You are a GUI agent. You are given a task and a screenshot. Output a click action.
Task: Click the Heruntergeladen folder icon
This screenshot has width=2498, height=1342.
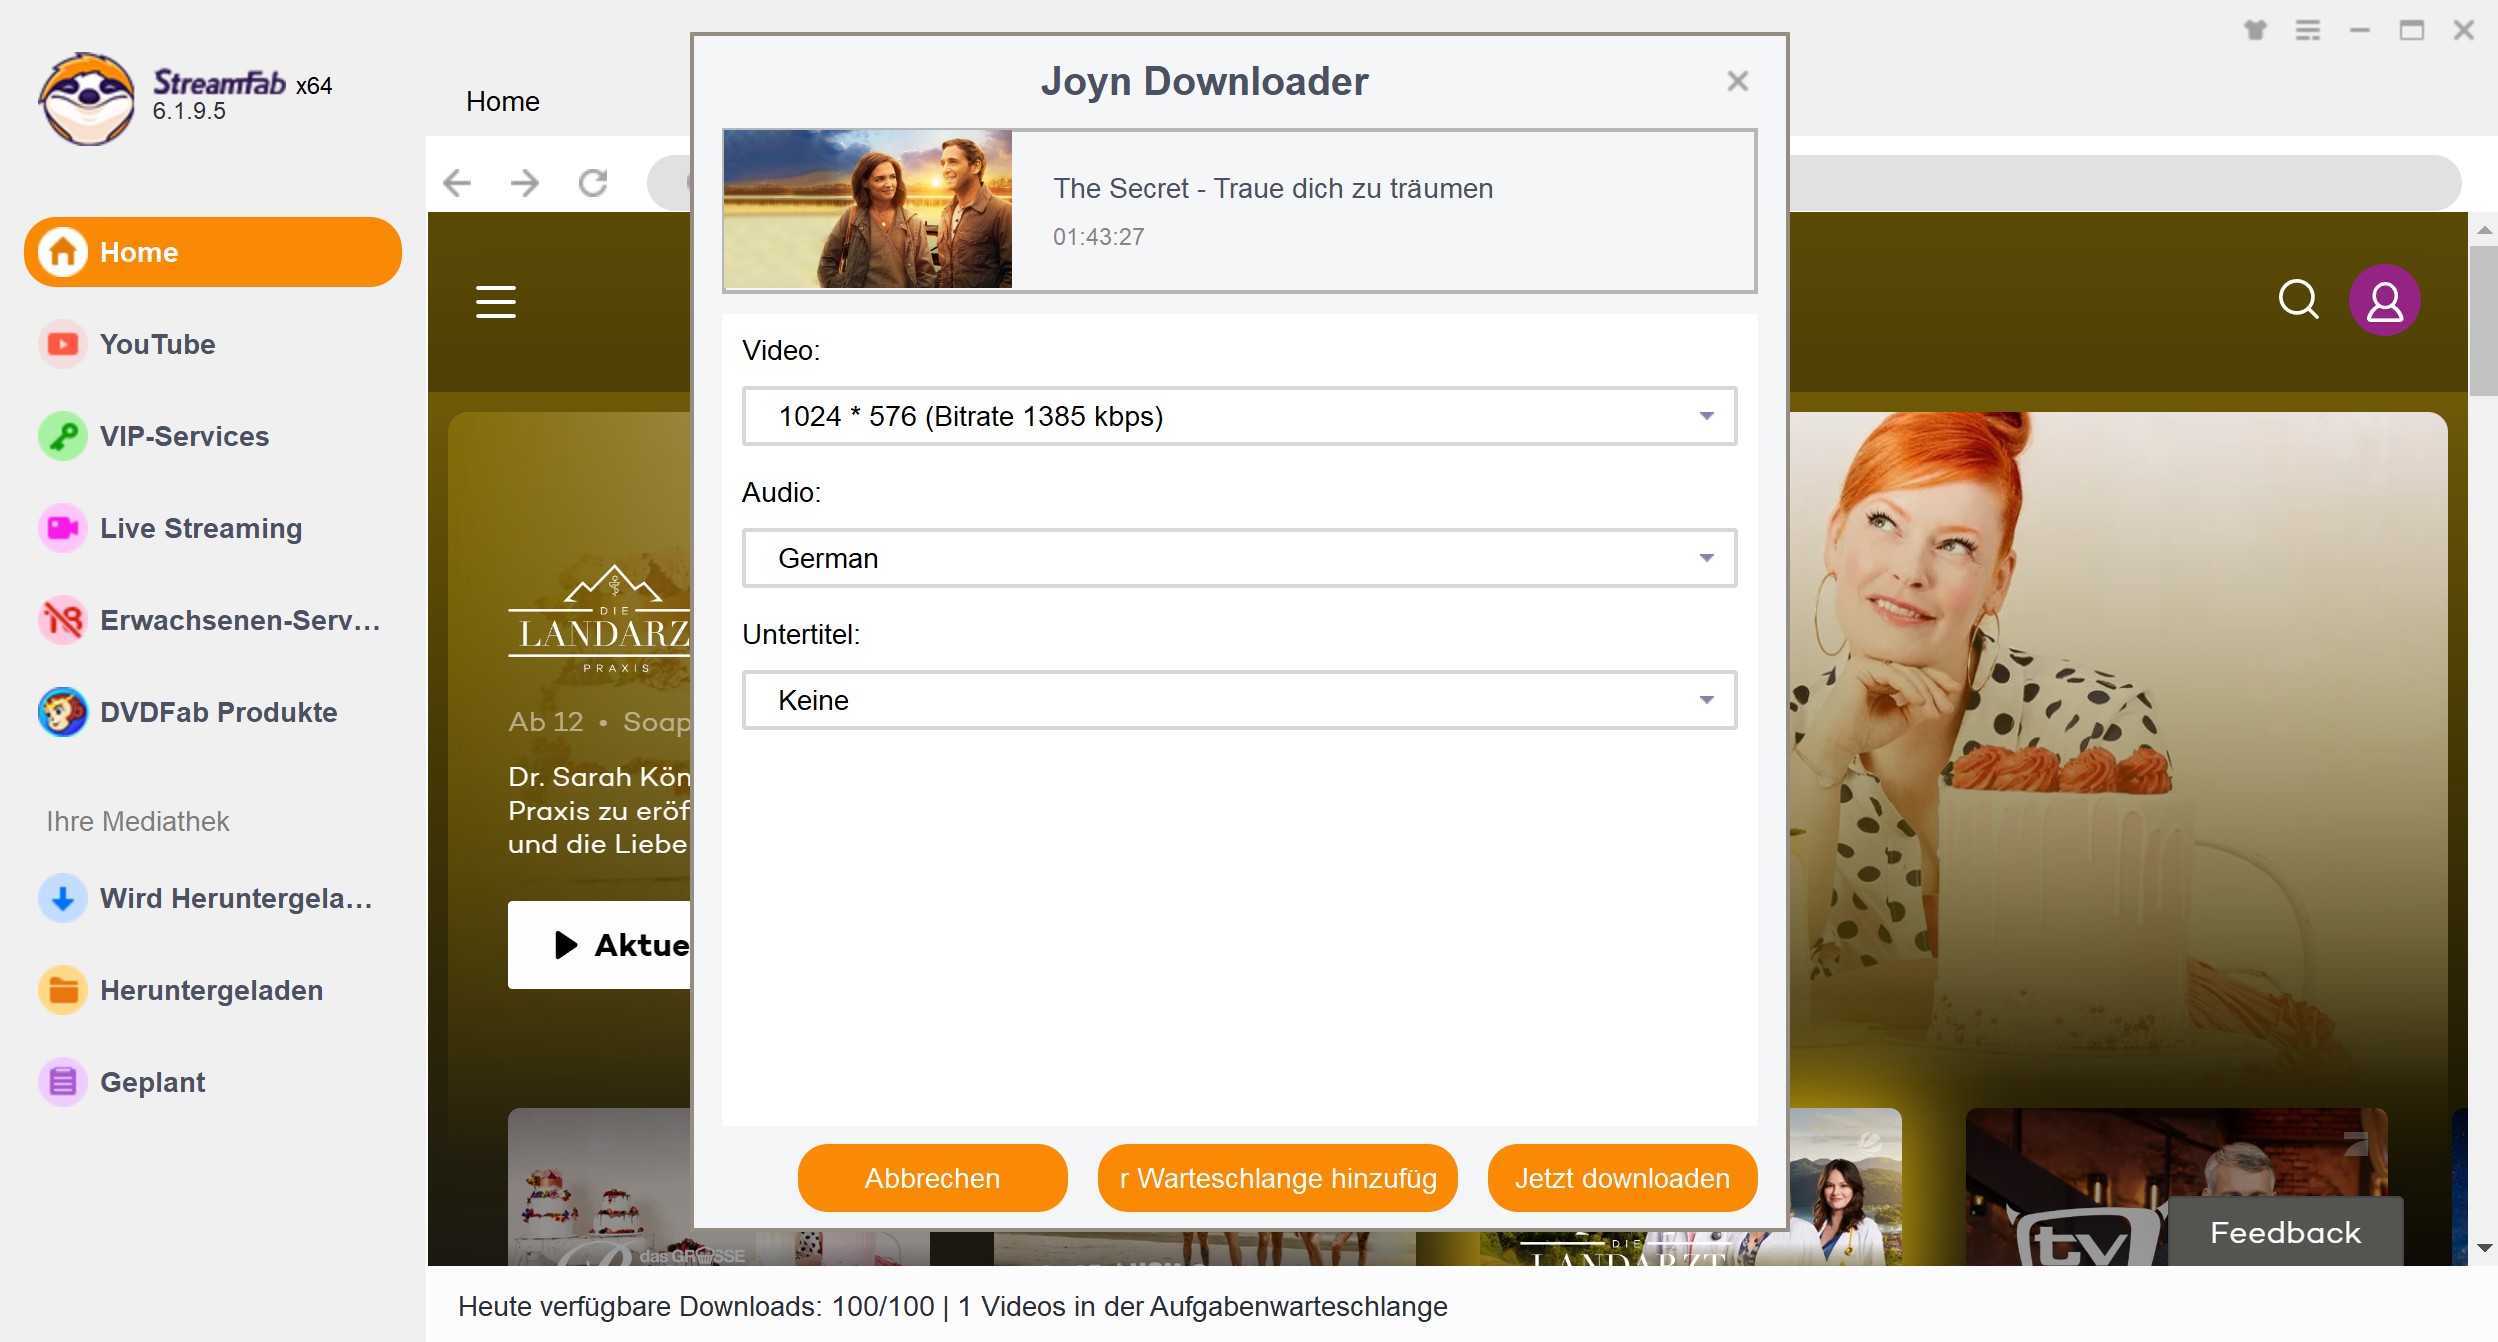(x=63, y=990)
